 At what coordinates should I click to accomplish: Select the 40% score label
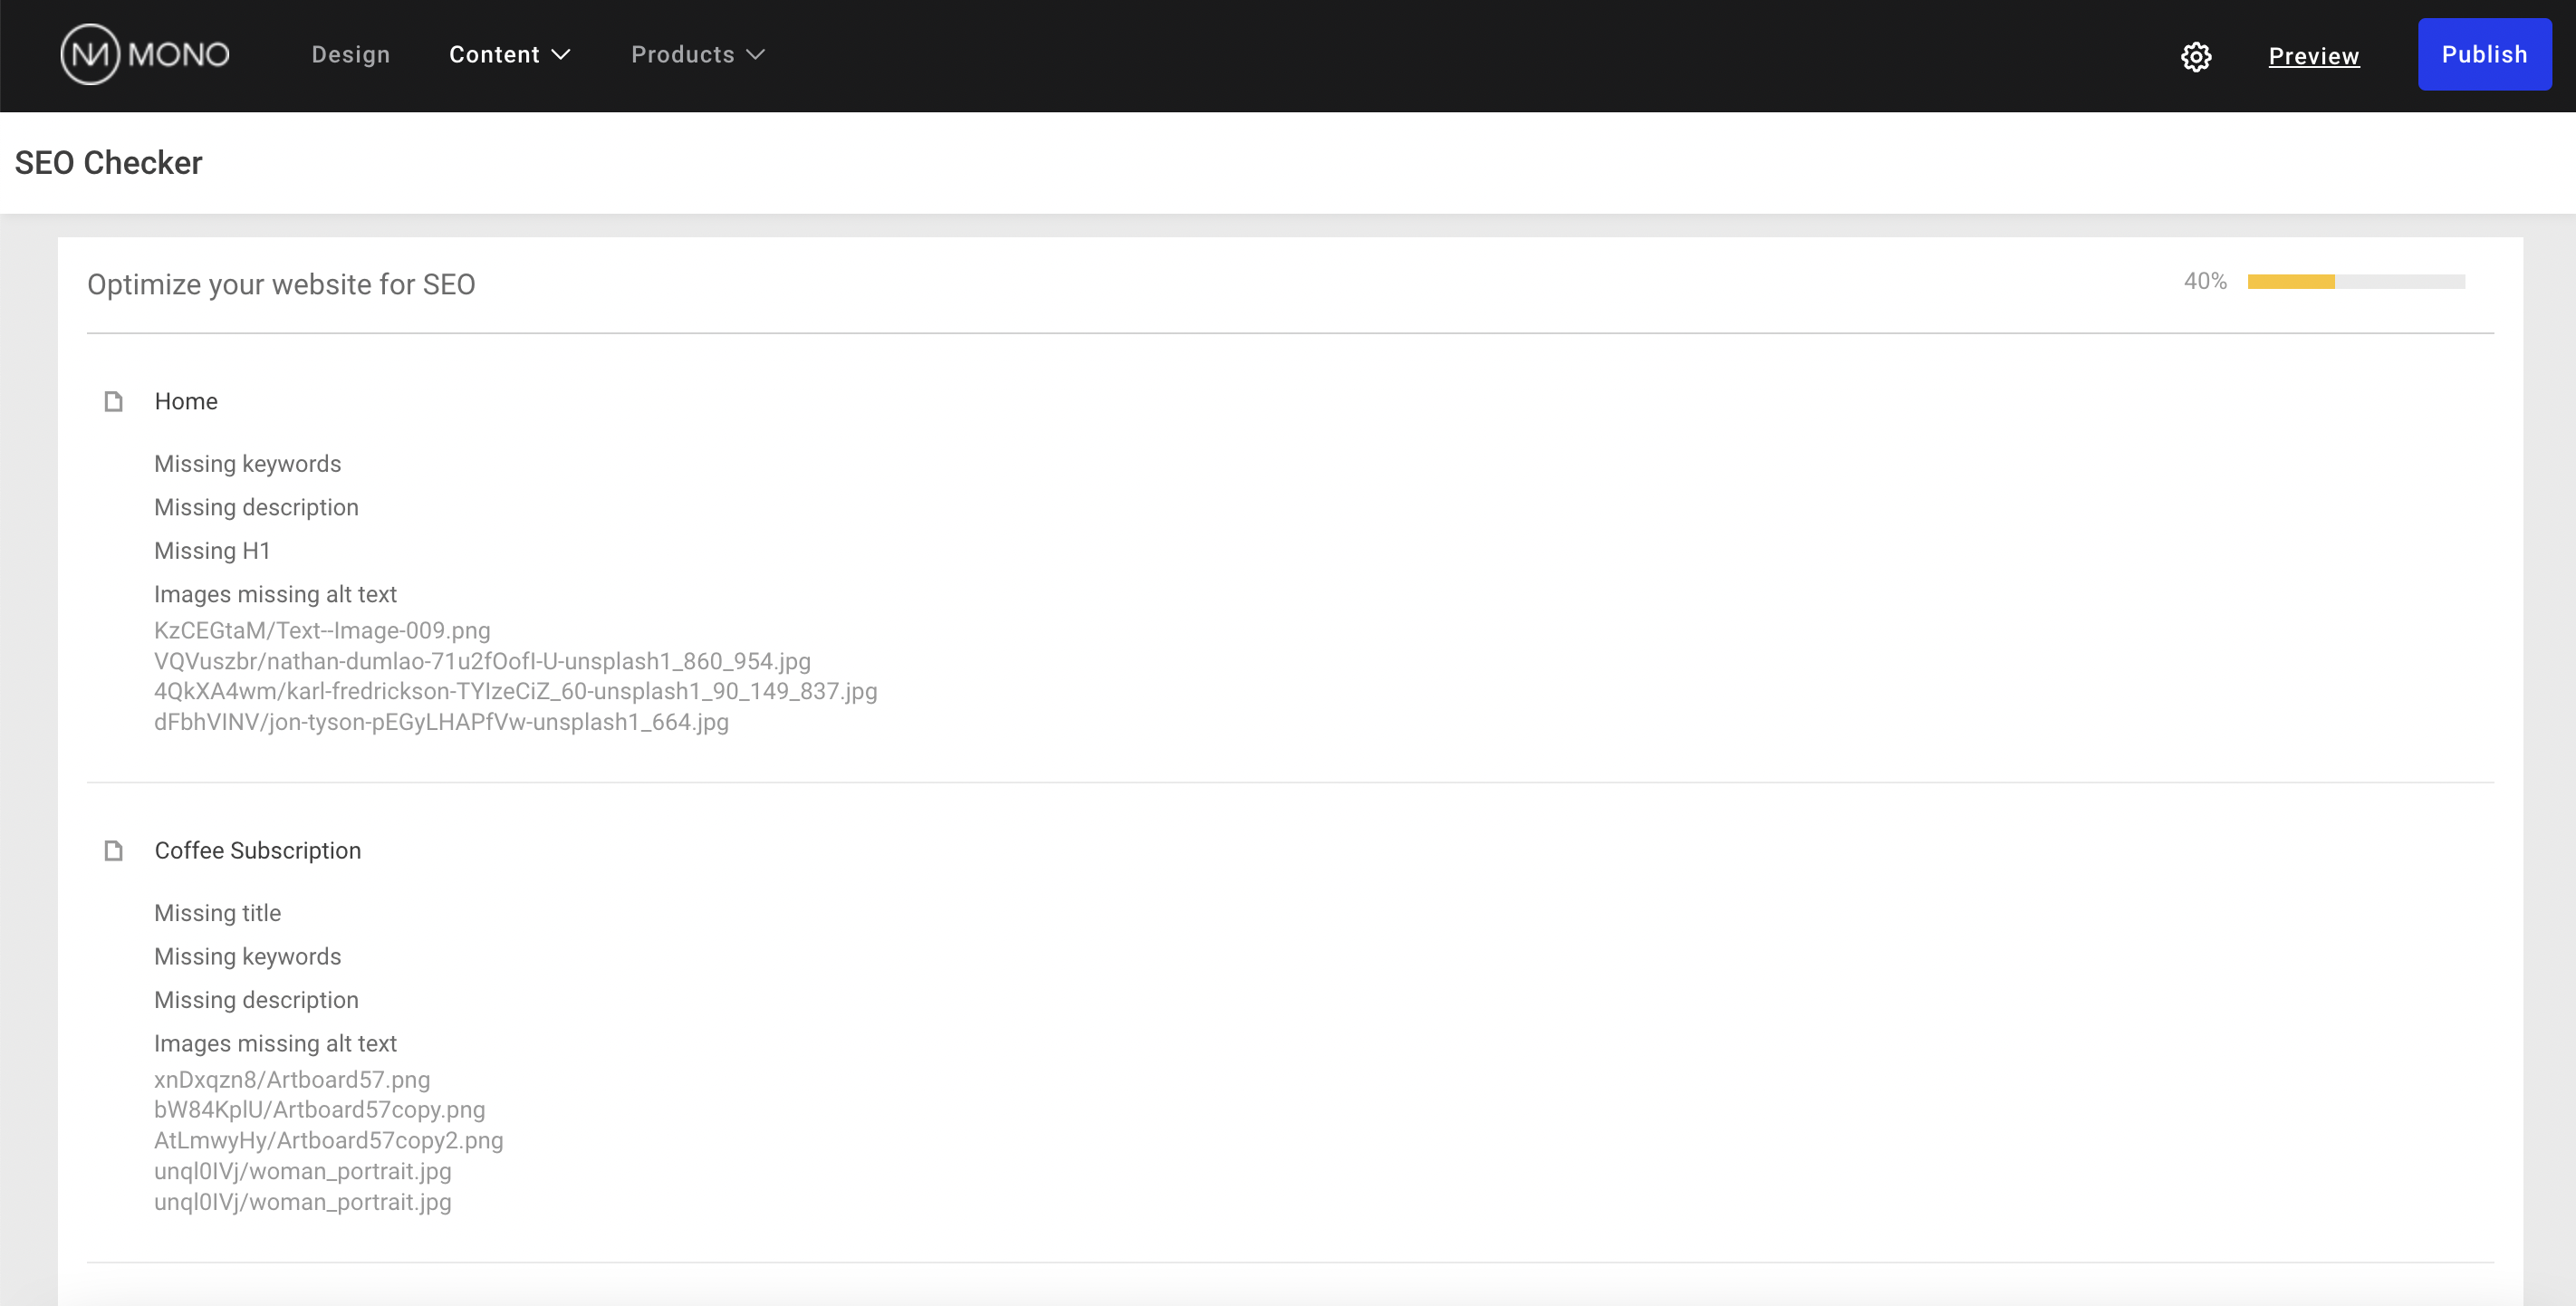[2205, 281]
